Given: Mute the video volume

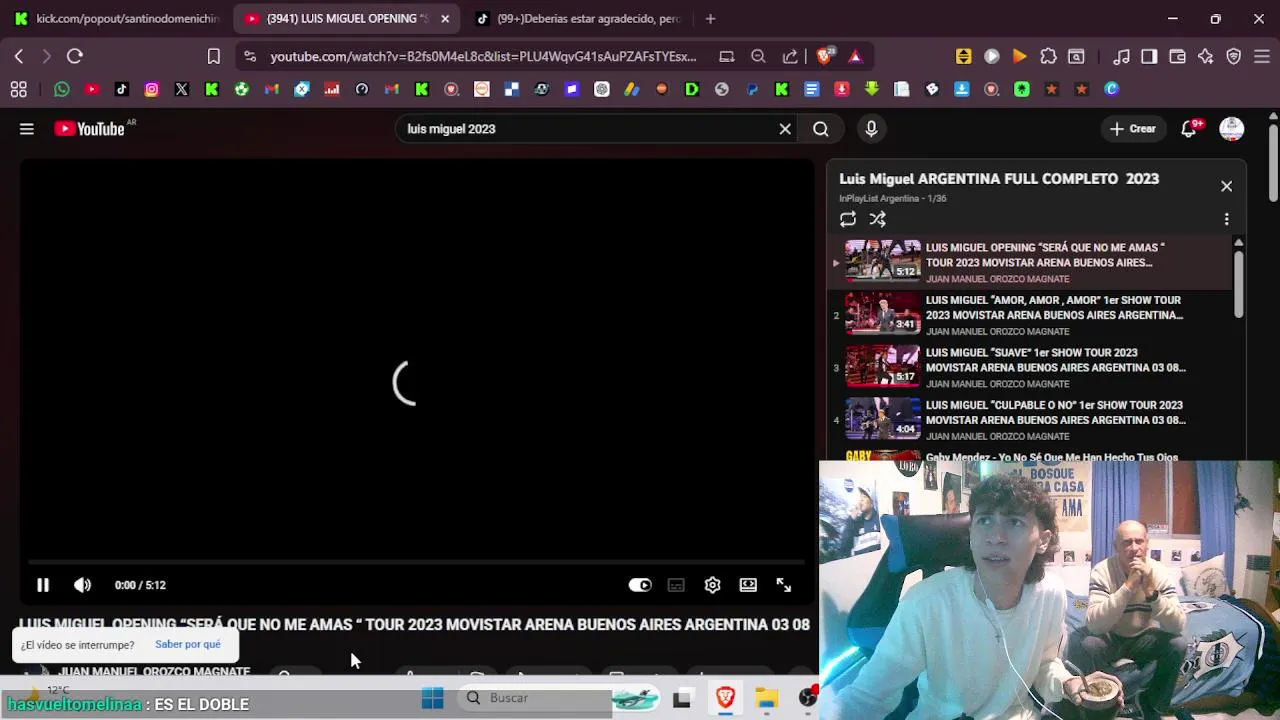Looking at the screenshot, I should (x=82, y=585).
